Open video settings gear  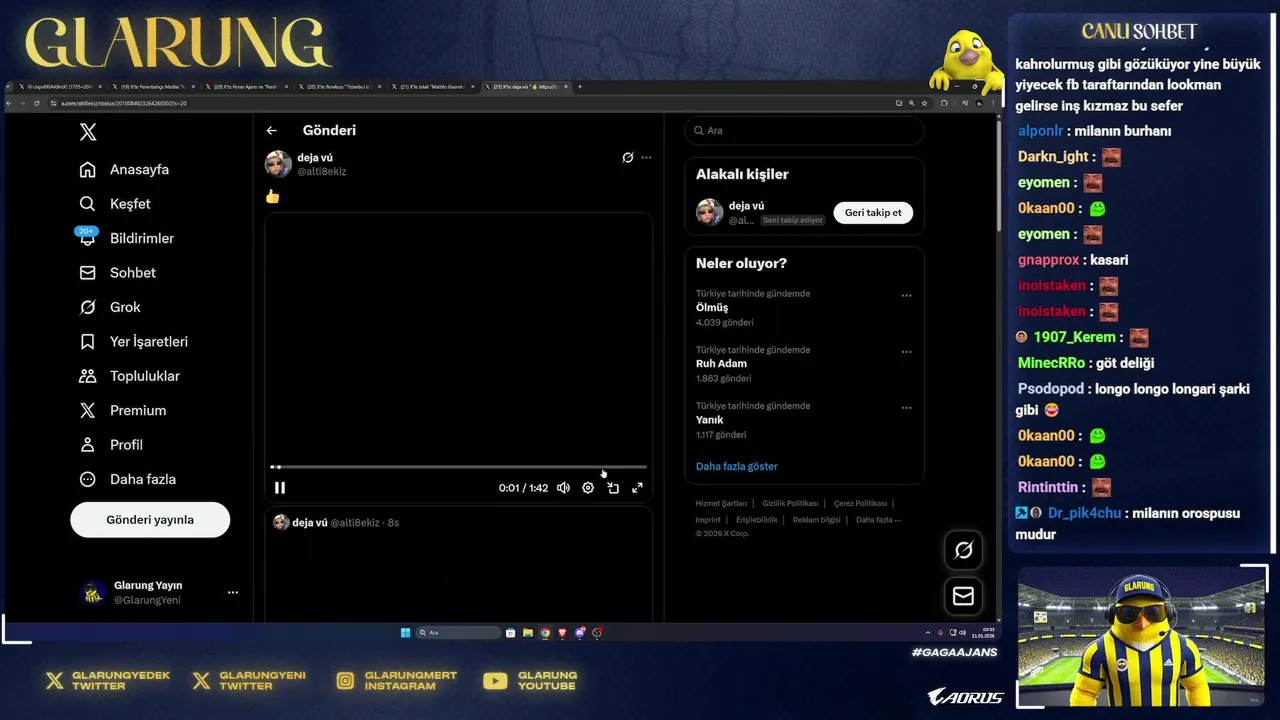588,488
